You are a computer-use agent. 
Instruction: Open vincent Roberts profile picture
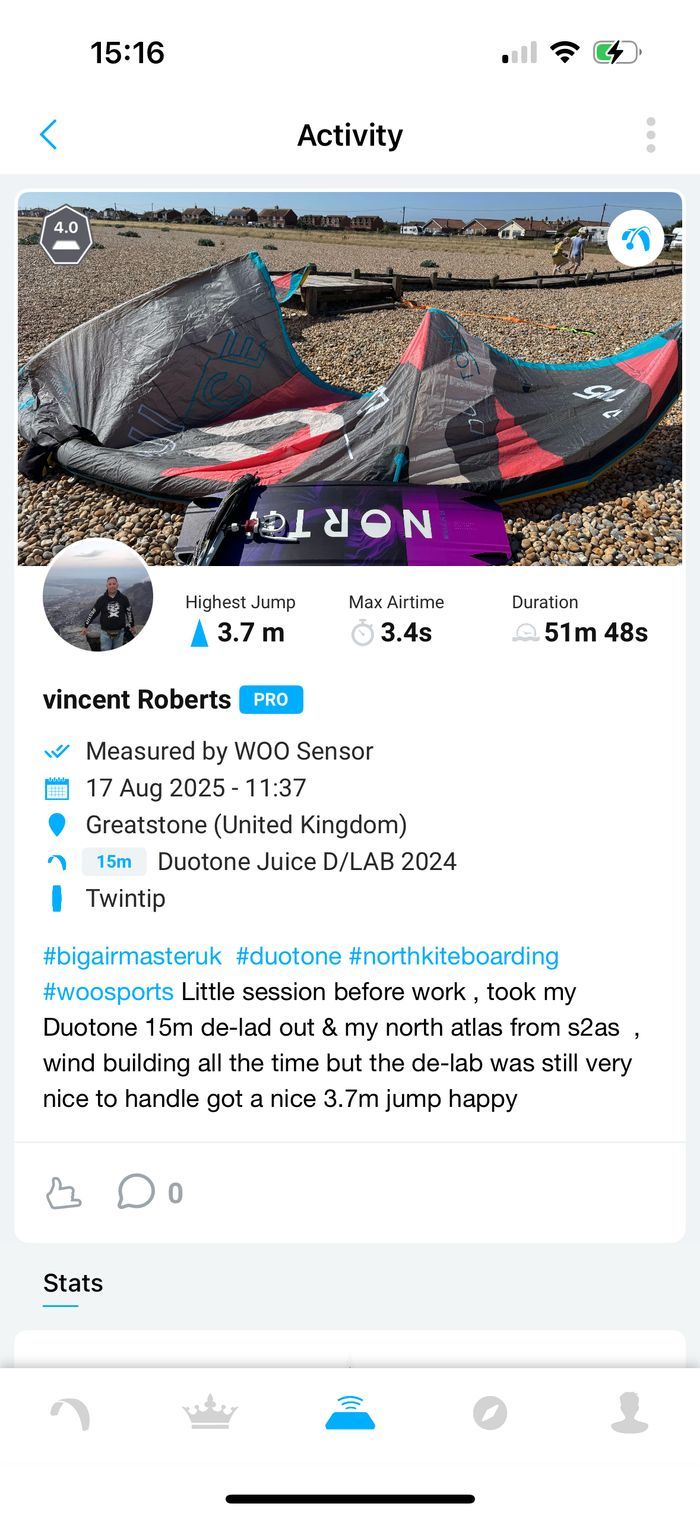click(x=98, y=596)
